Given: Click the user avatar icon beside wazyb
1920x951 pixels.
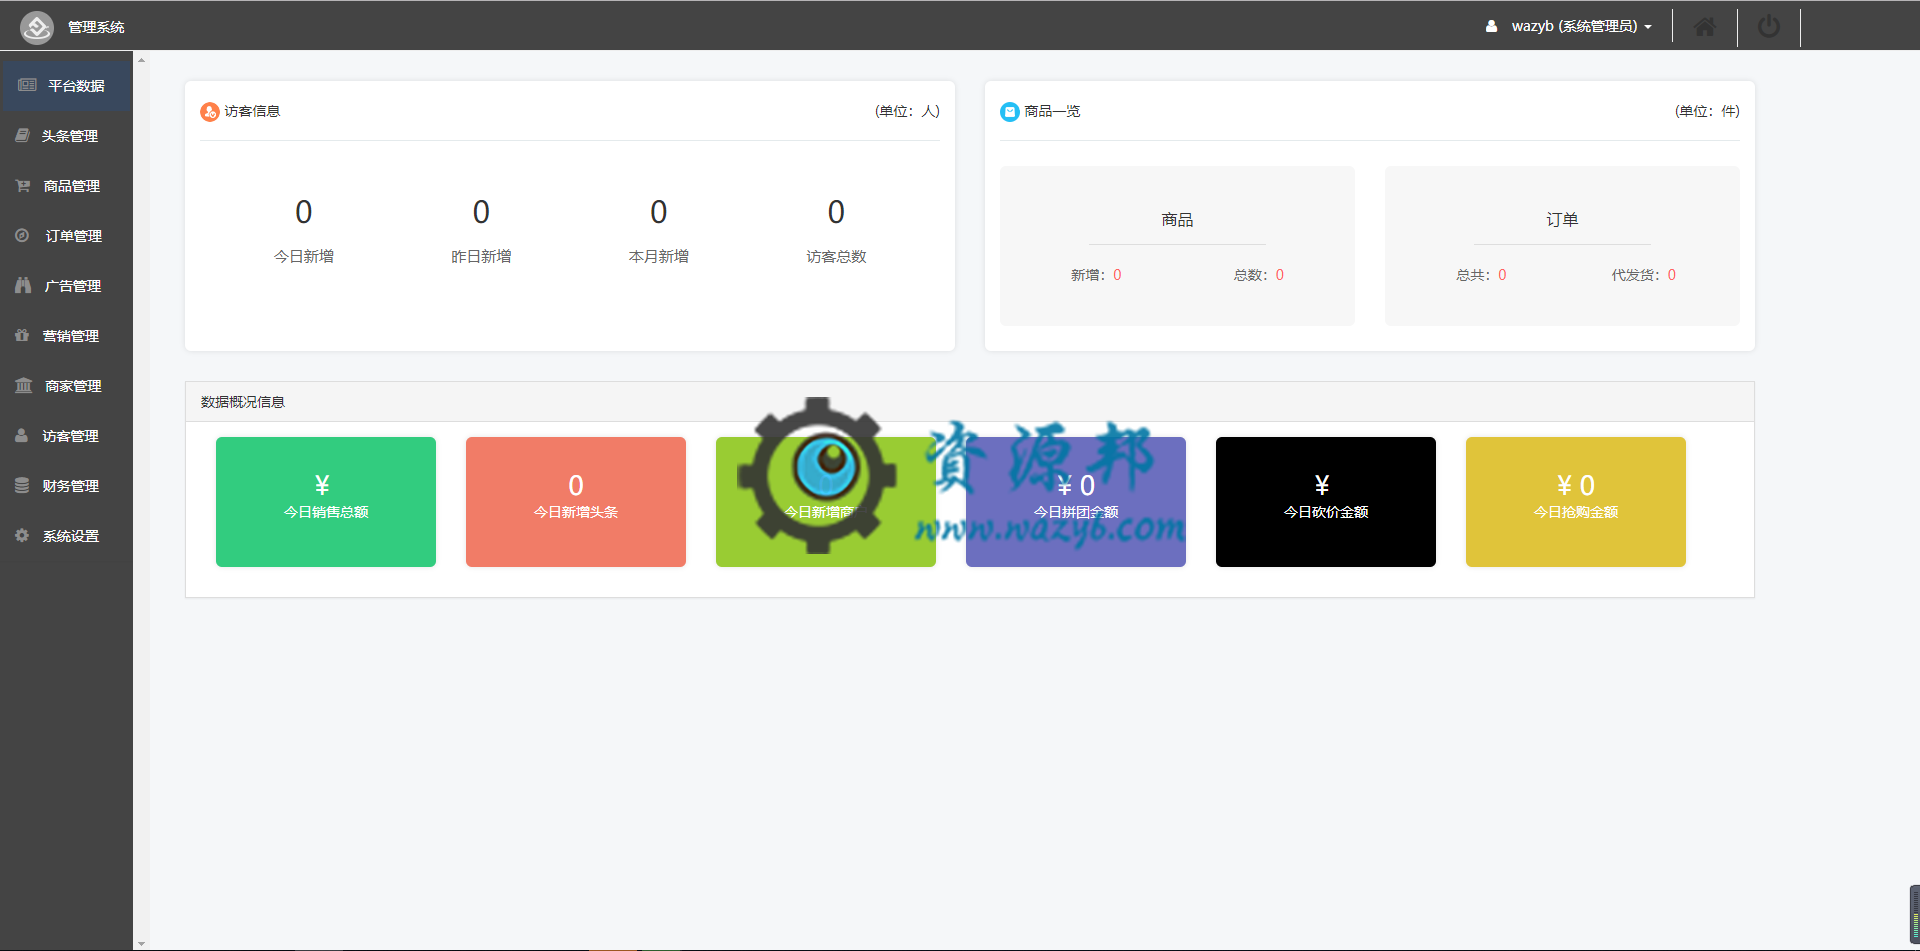Looking at the screenshot, I should click(x=1491, y=27).
